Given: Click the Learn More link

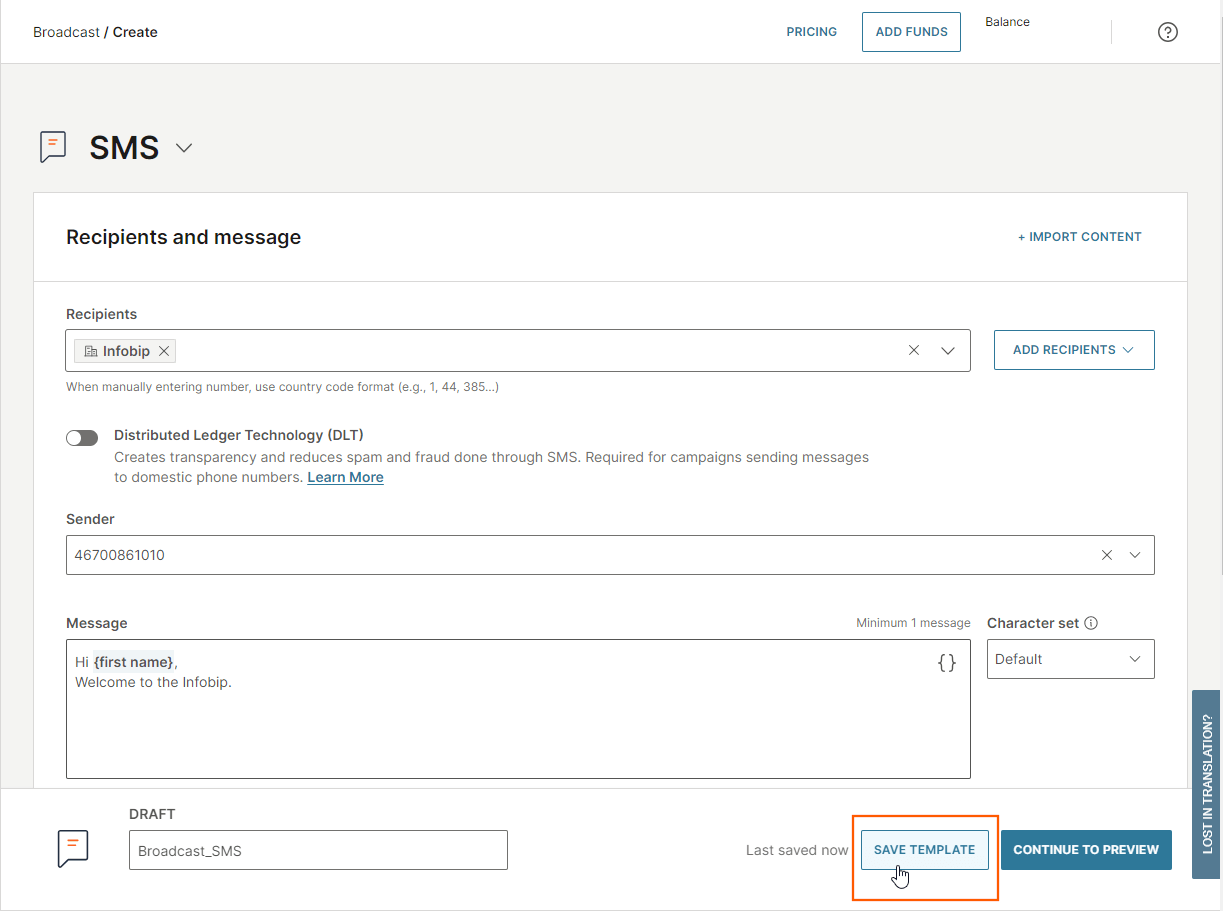Looking at the screenshot, I should (345, 477).
